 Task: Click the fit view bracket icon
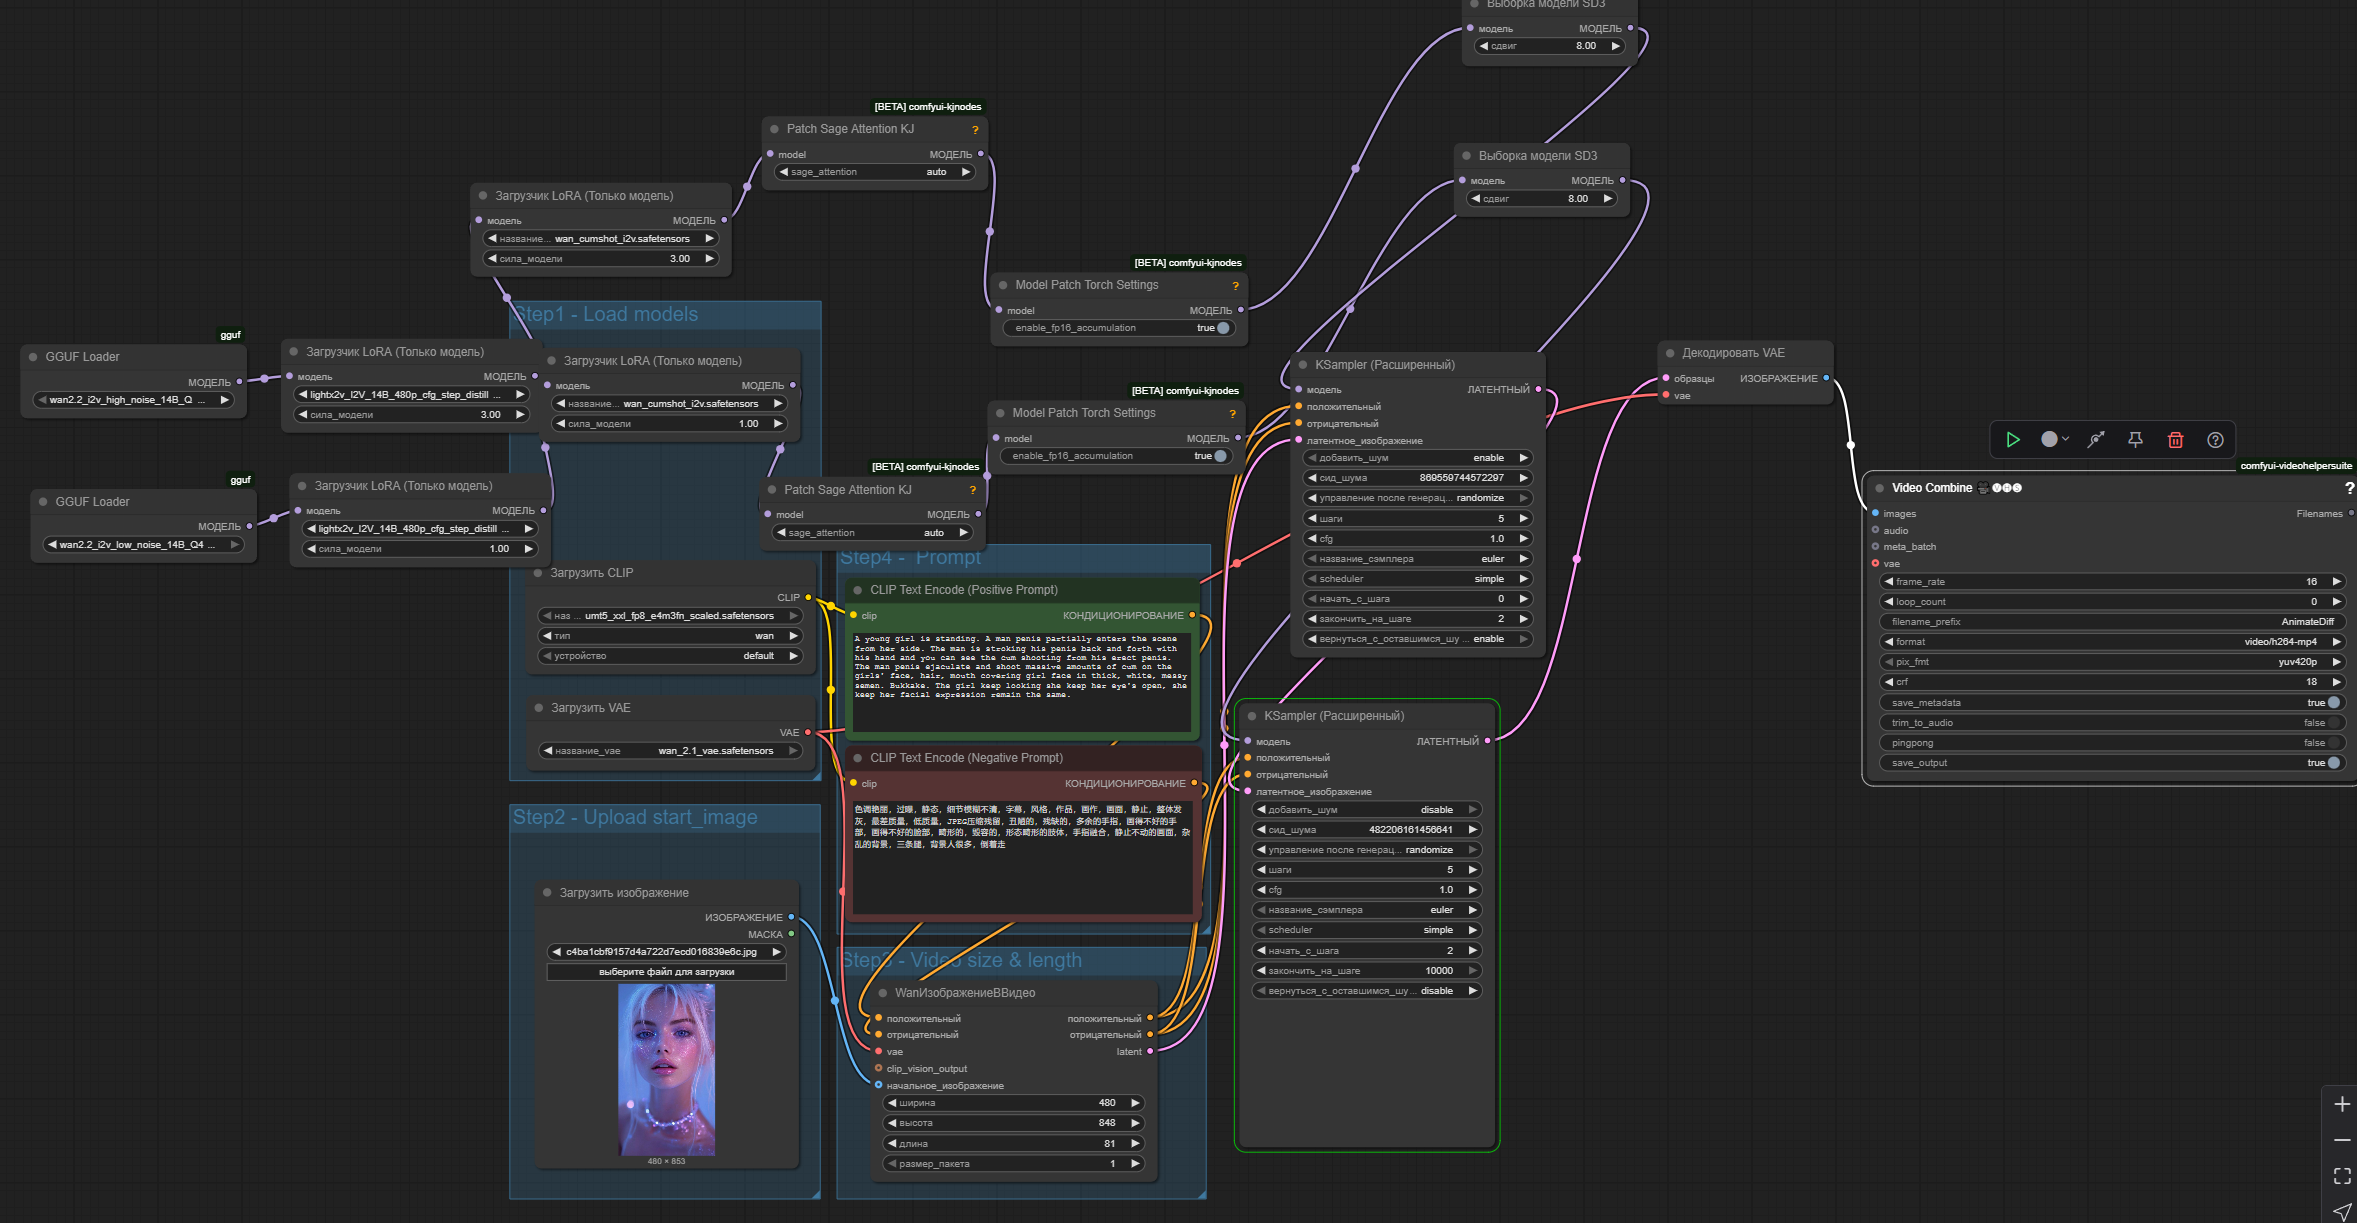[x=2341, y=1176]
